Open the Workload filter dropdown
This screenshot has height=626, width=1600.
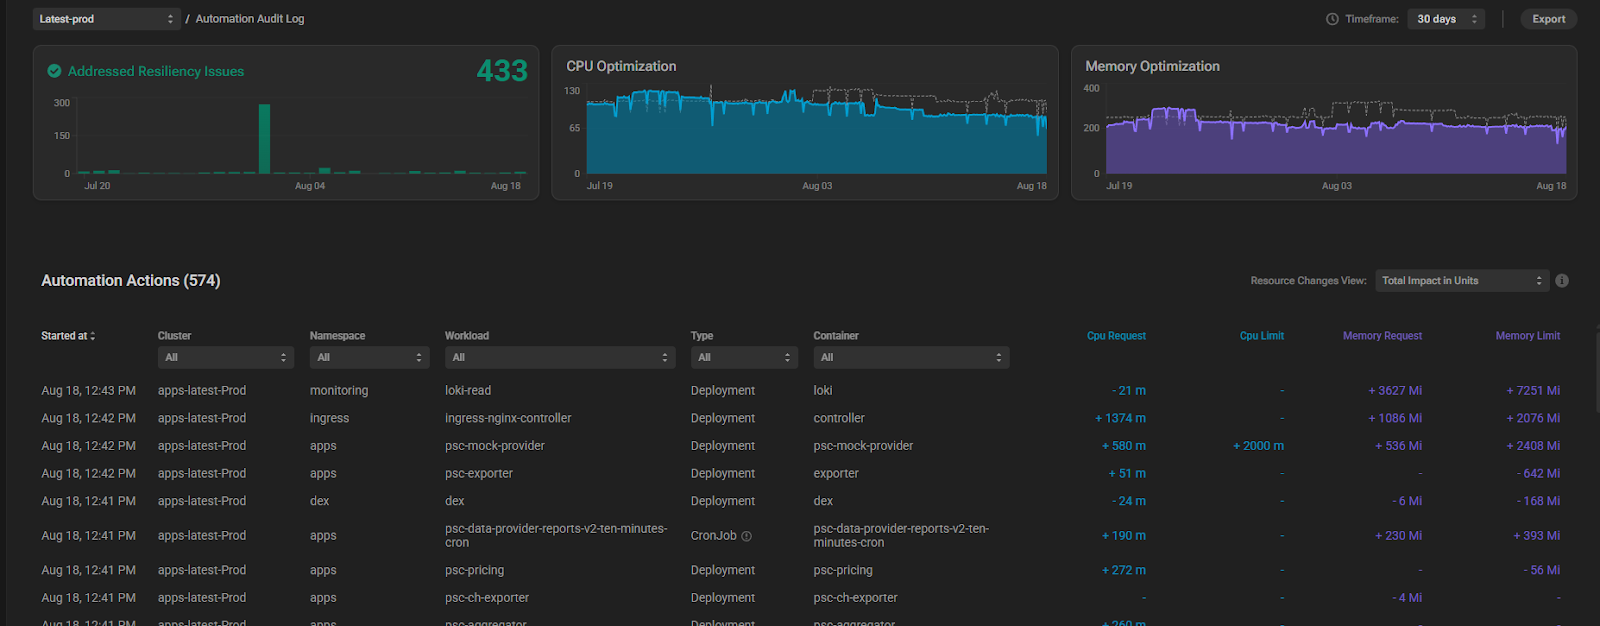(x=560, y=357)
